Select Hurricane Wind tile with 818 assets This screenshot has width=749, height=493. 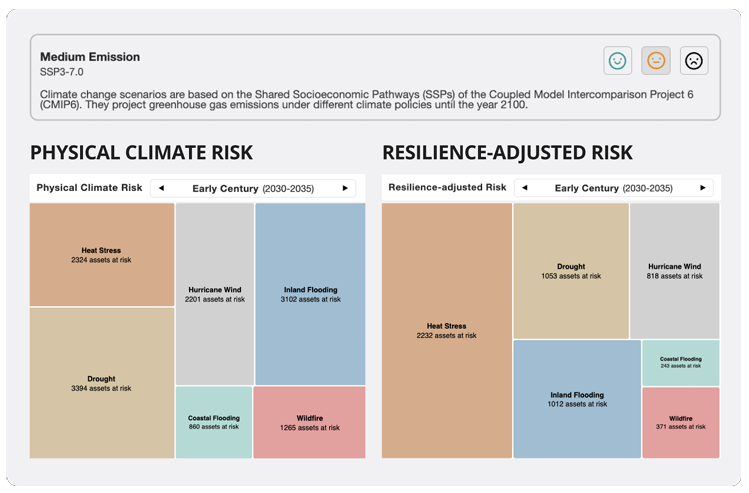674,271
